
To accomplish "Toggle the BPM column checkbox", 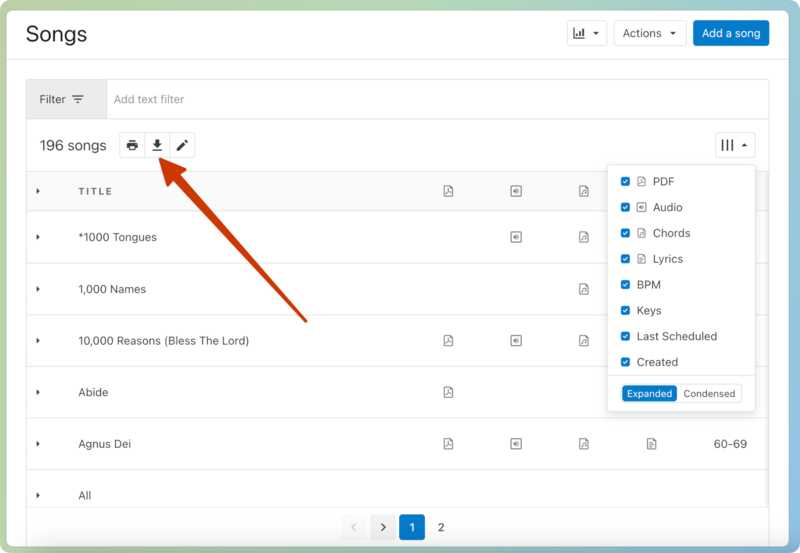I will (x=626, y=285).
